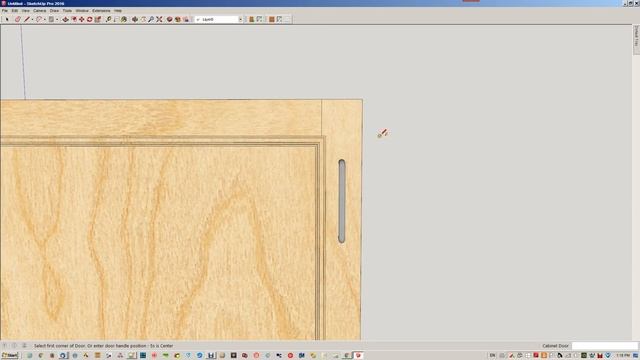Choose the Arc tool
Image resolution: width=640 pixels, height=360 pixels.
tap(39, 19)
